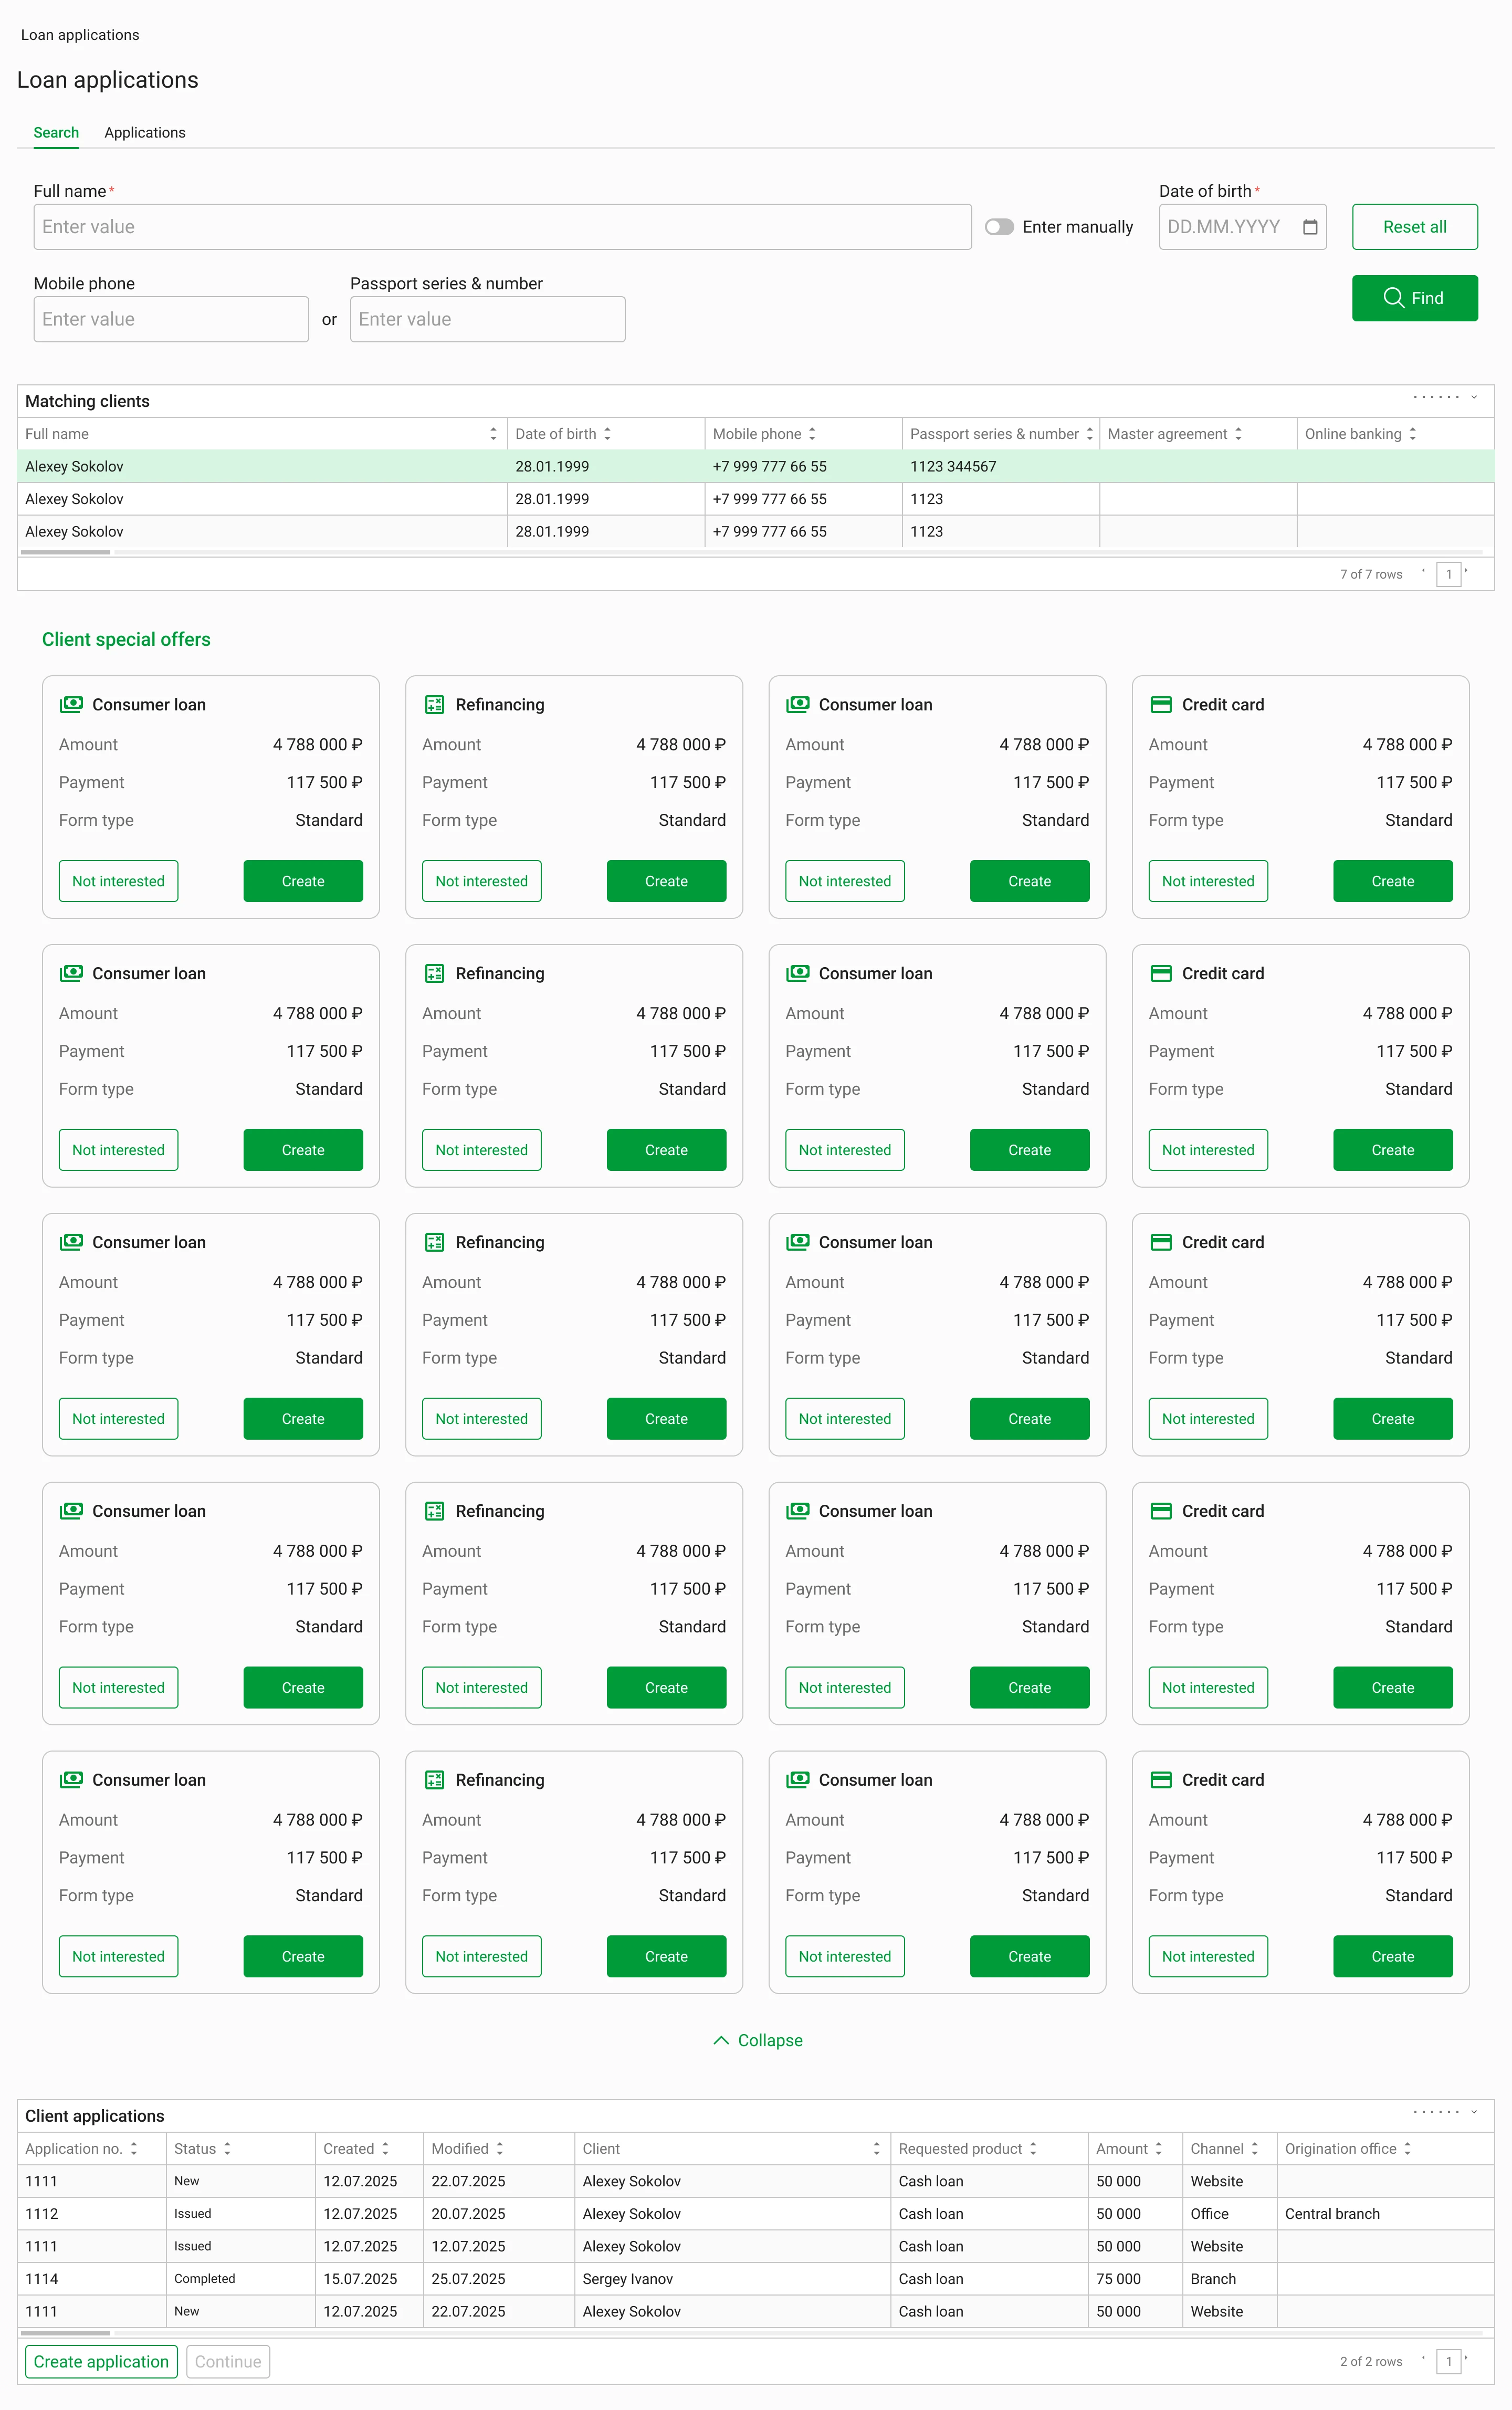
Task: Select application number 1114 cell
Action: (x=92, y=2279)
